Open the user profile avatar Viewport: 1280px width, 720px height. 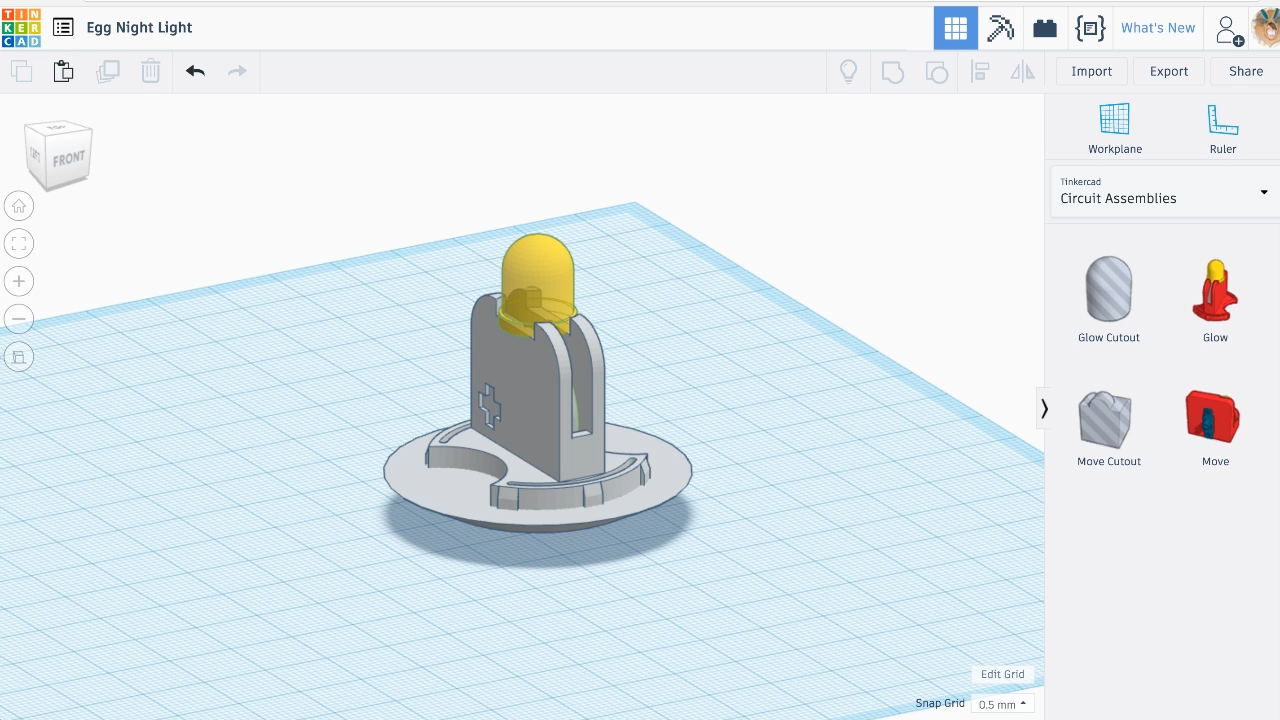point(1266,28)
